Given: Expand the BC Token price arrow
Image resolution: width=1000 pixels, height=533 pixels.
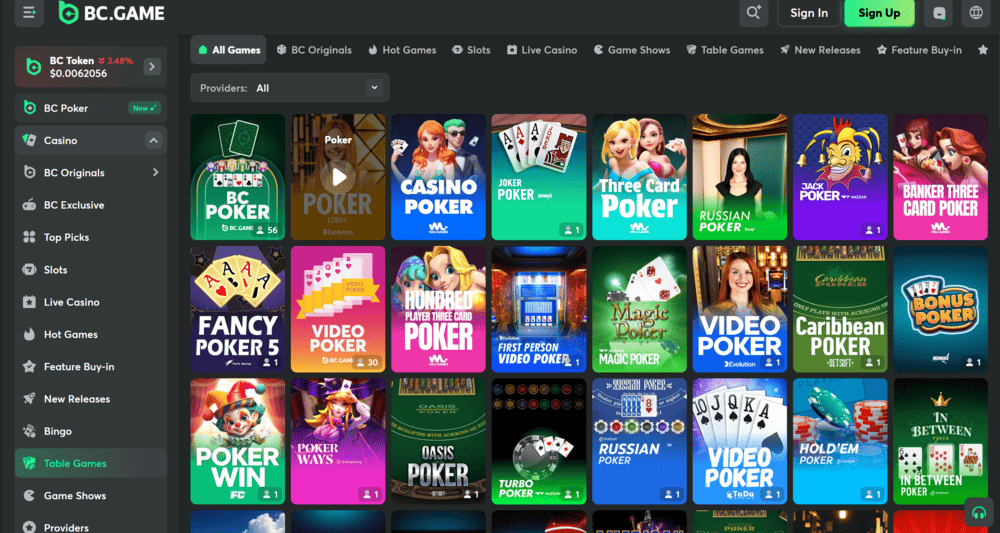Looking at the screenshot, I should click(152, 66).
